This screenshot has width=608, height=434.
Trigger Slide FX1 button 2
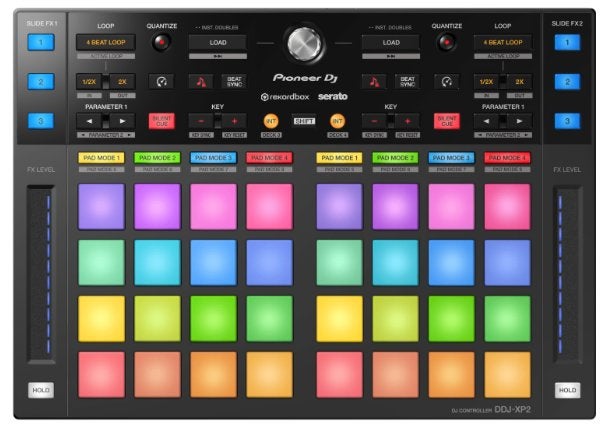tap(41, 82)
